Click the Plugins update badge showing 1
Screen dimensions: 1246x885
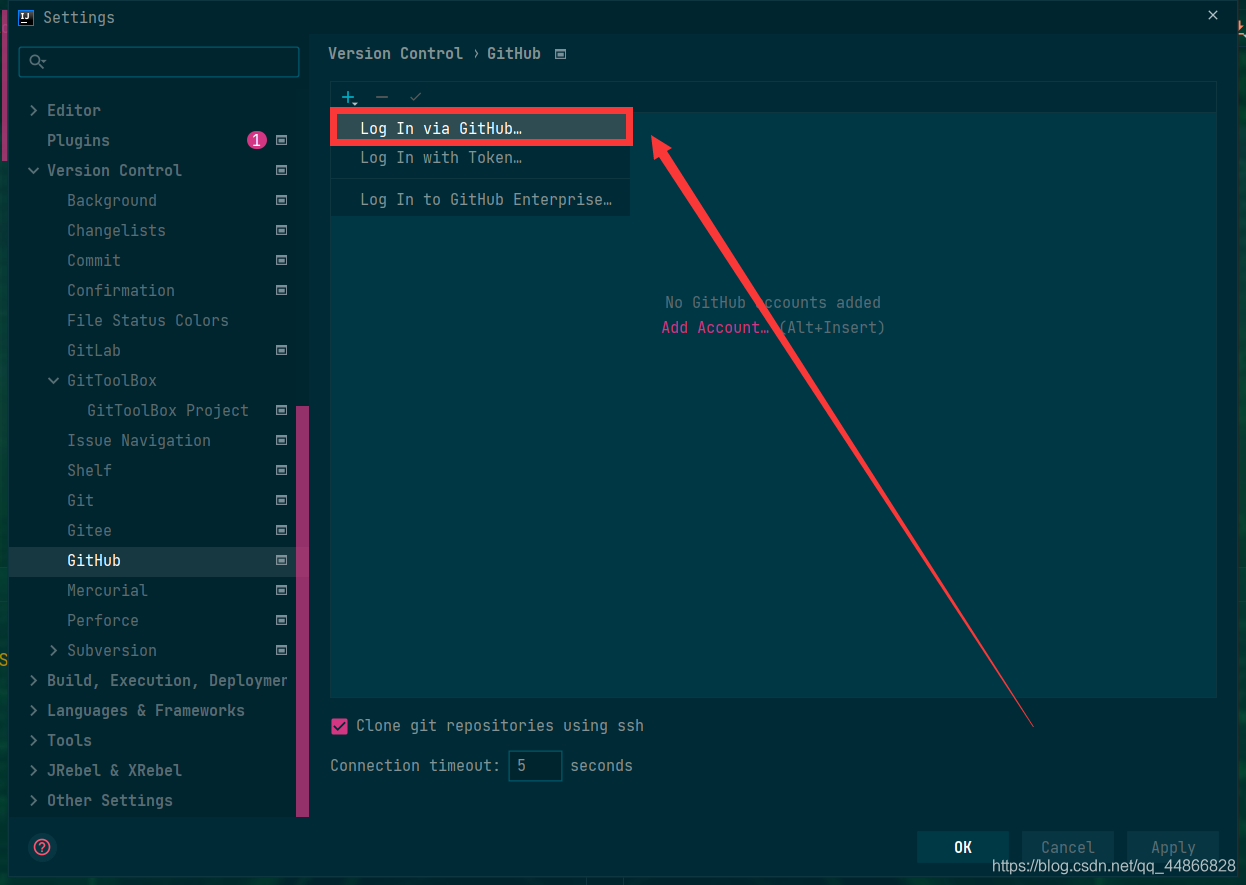pos(257,141)
